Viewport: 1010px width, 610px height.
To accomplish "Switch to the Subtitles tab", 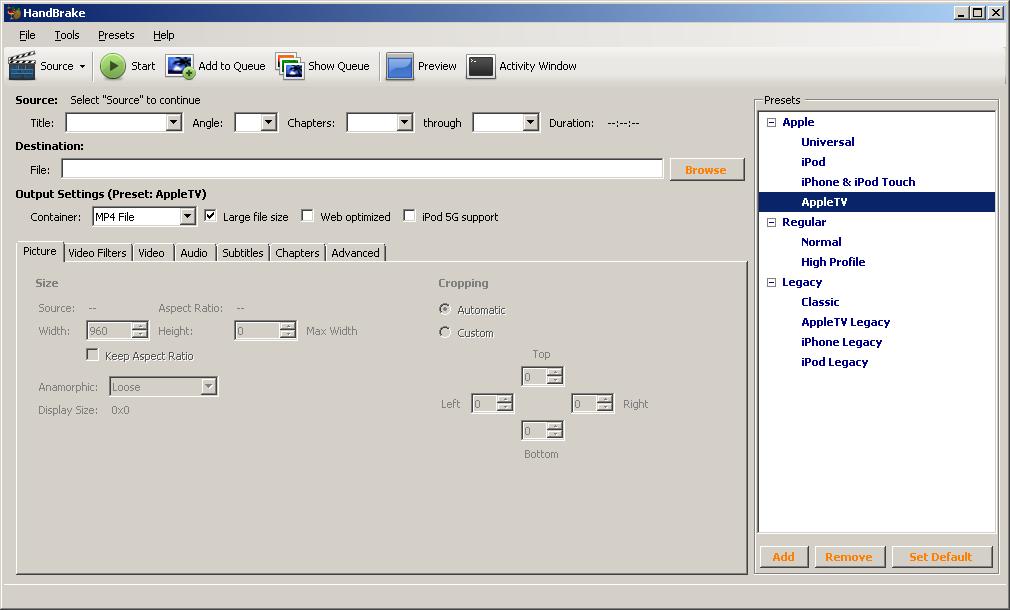I will pos(243,253).
